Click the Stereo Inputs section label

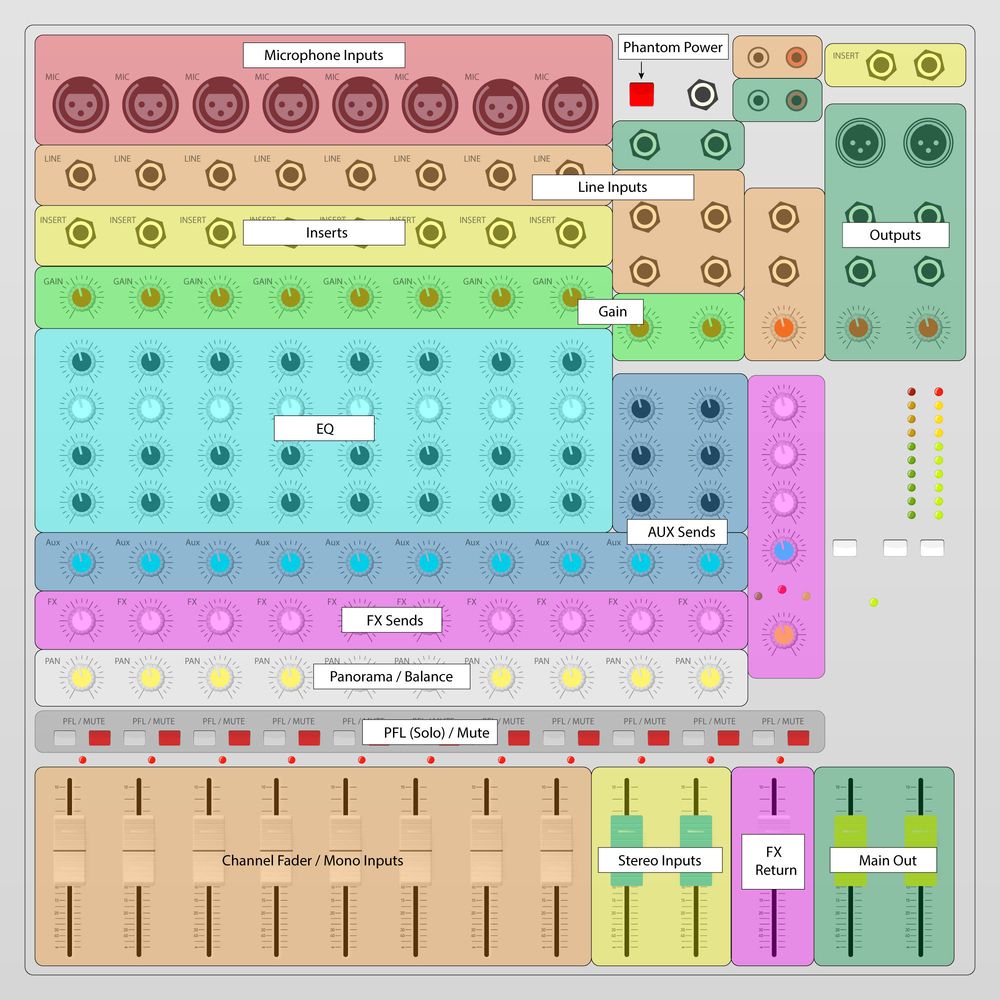click(x=659, y=860)
